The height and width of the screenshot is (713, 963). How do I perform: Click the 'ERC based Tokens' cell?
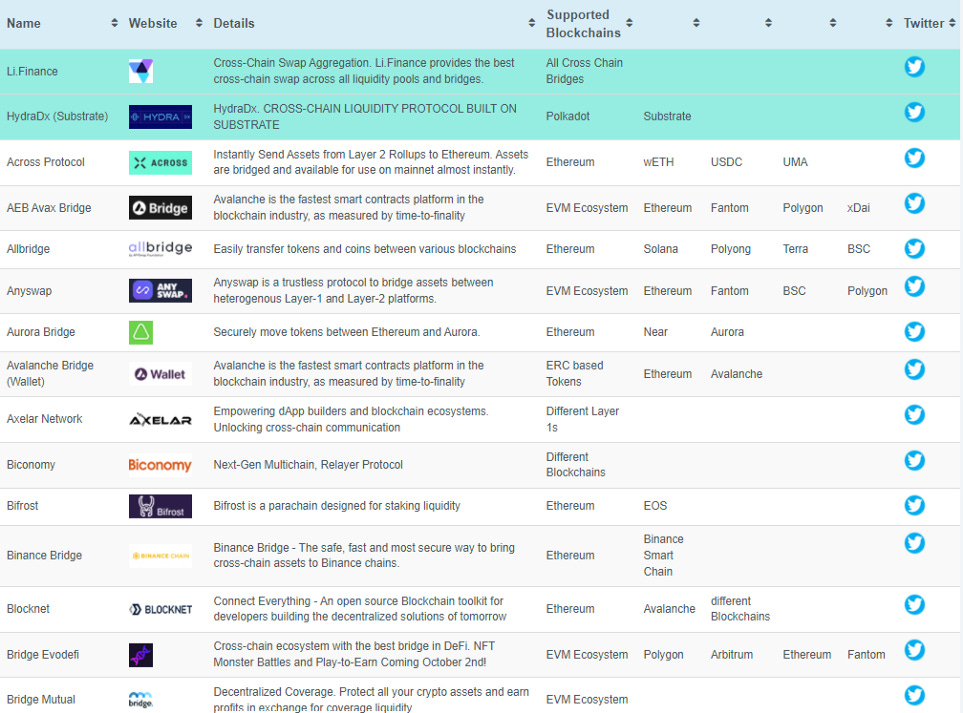(574, 373)
